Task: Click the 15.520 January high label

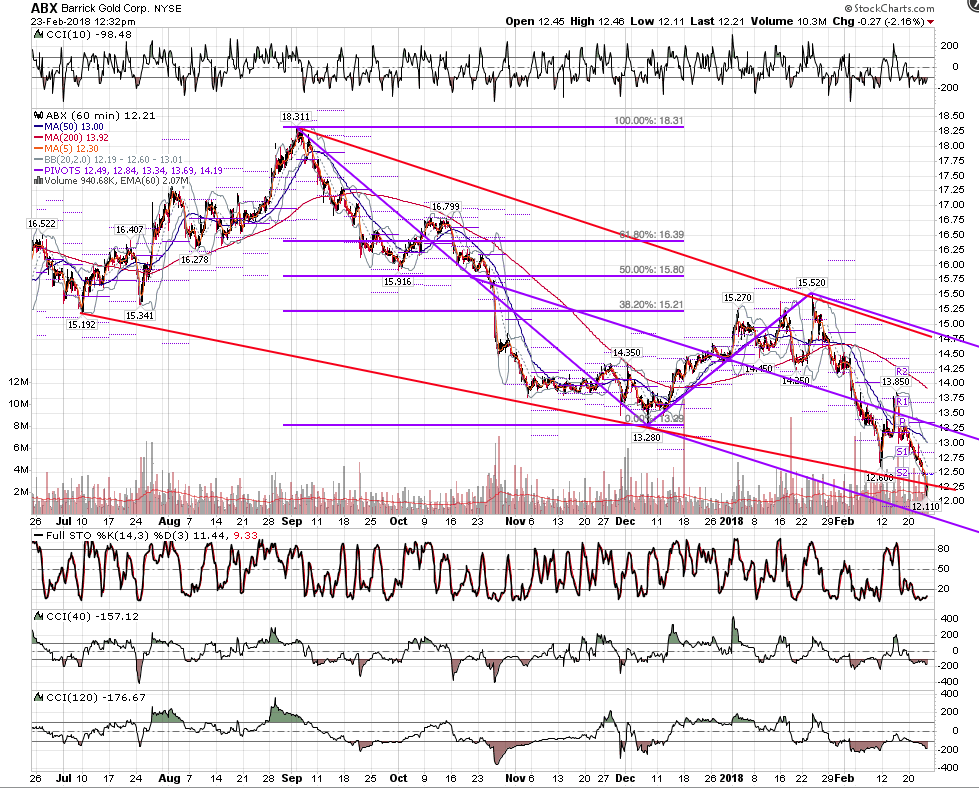Action: tap(812, 283)
